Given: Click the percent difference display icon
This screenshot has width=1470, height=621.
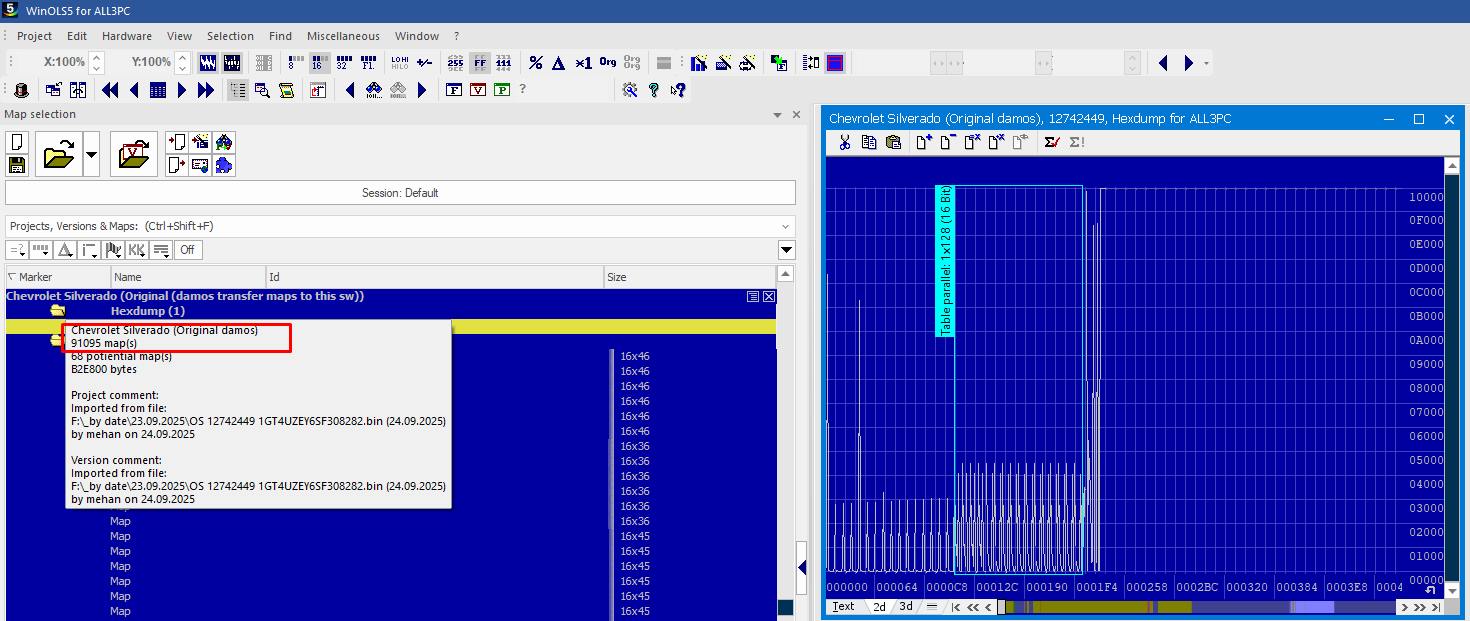Looking at the screenshot, I should [x=536, y=63].
